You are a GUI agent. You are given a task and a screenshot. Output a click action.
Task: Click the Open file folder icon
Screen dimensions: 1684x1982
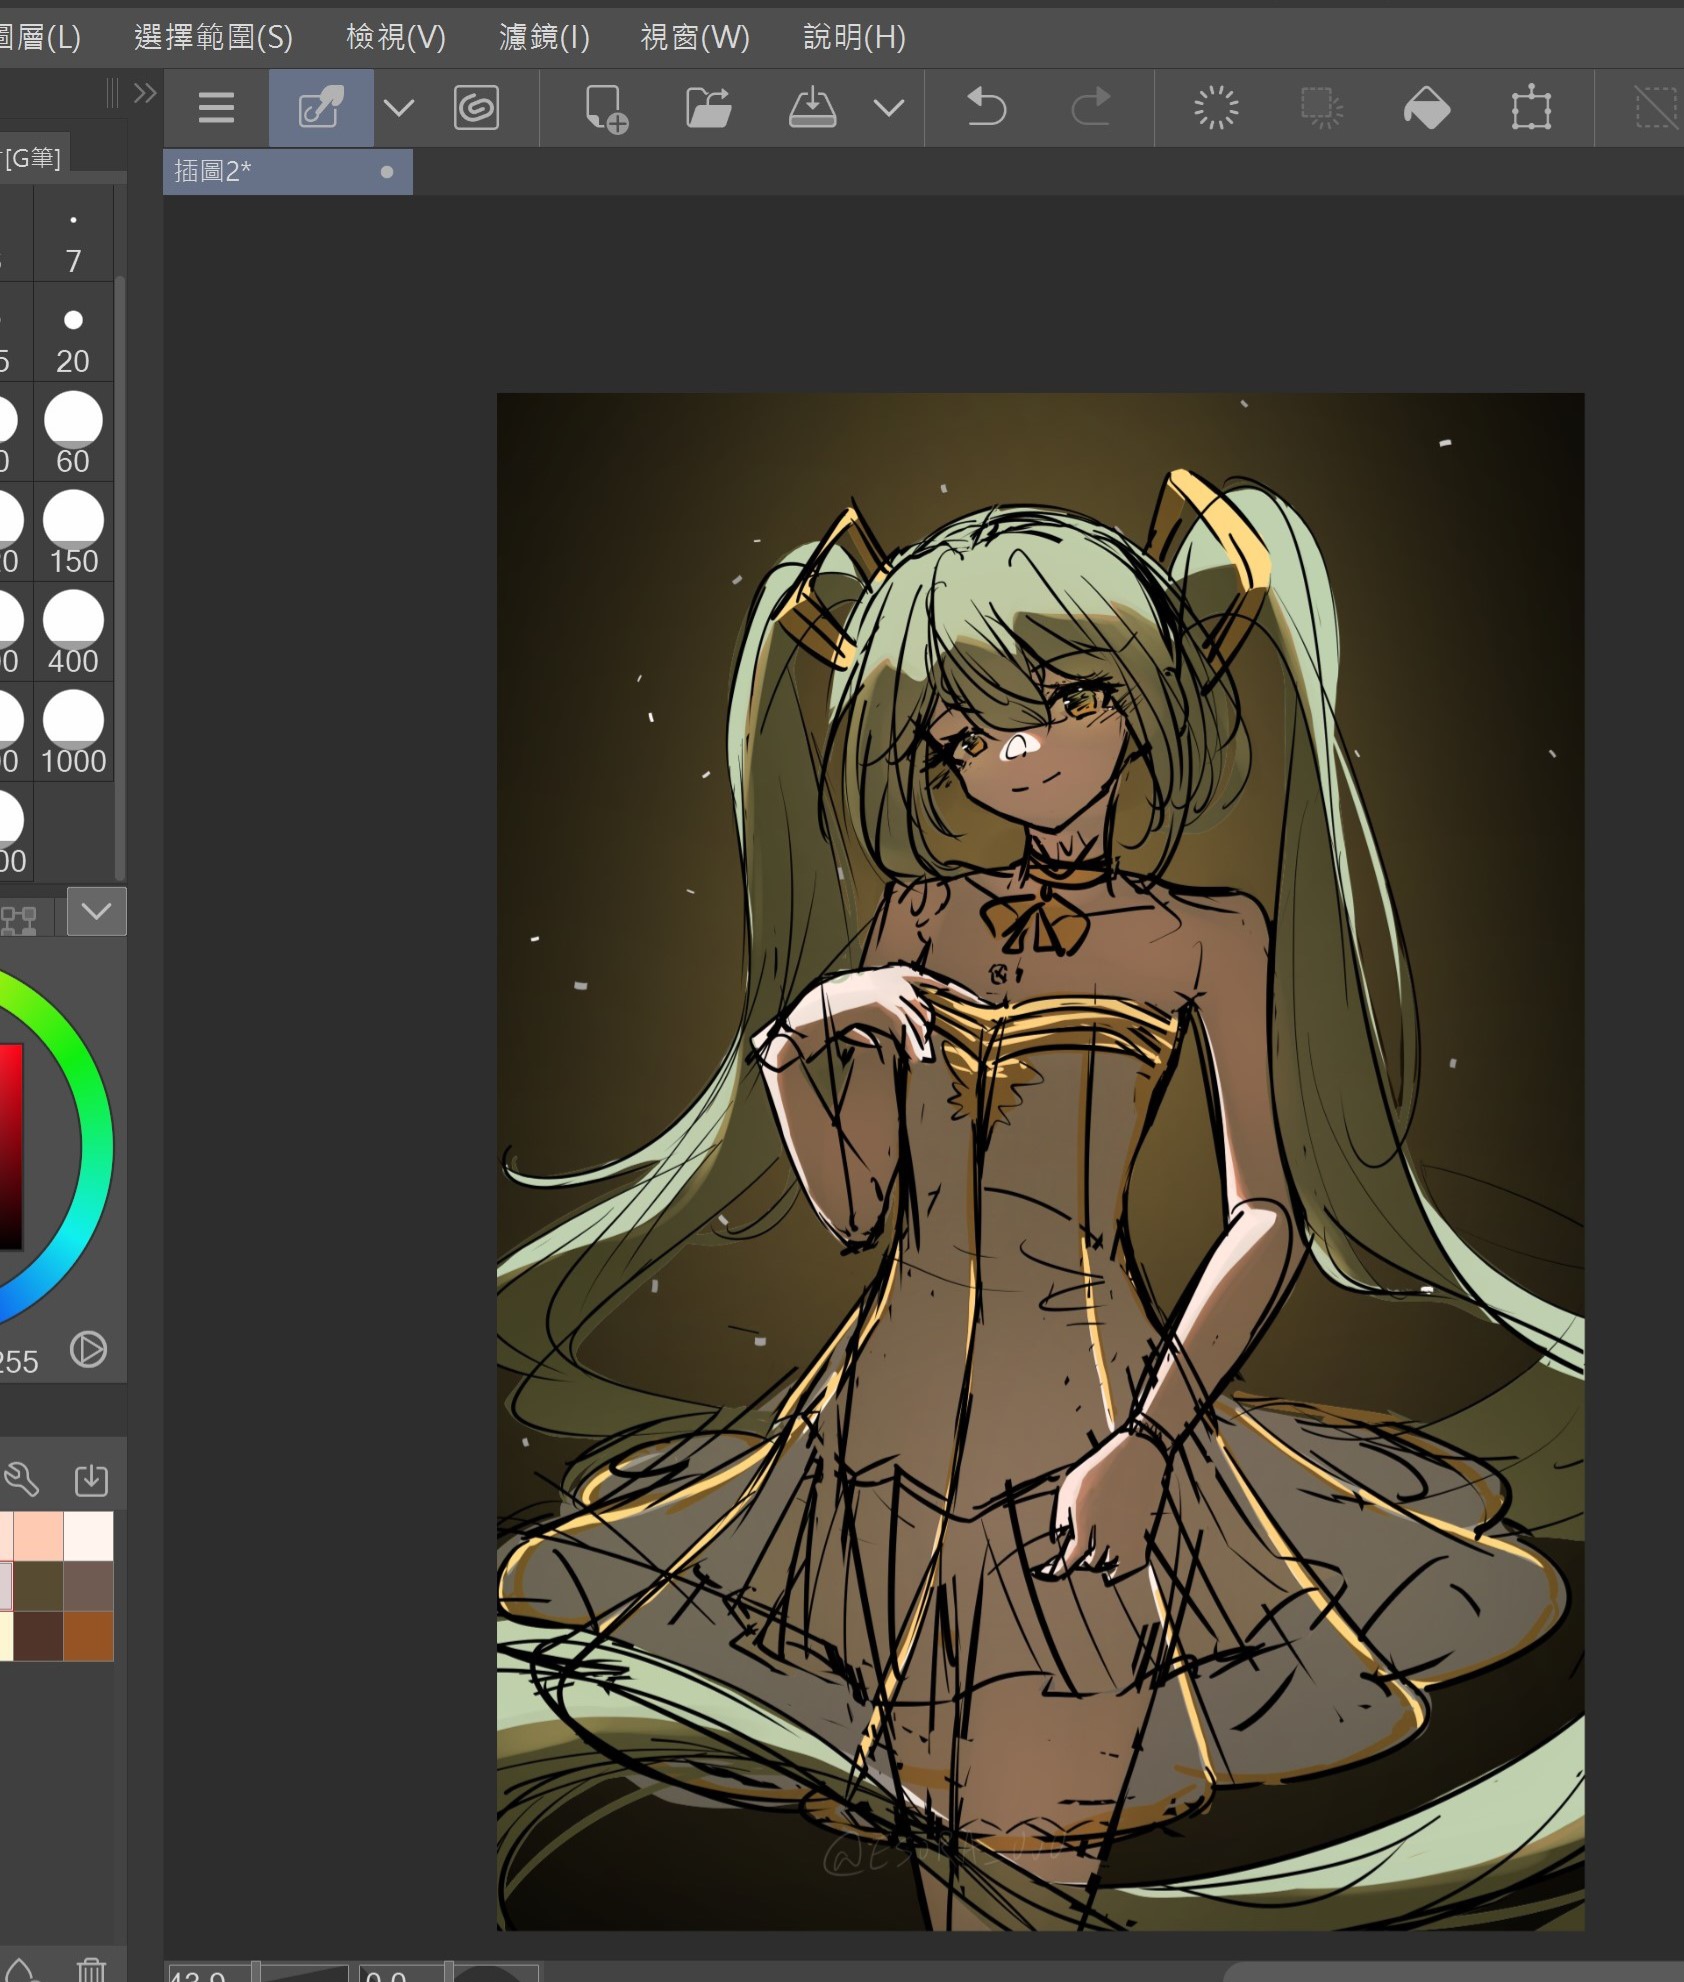pyautogui.click(x=708, y=107)
